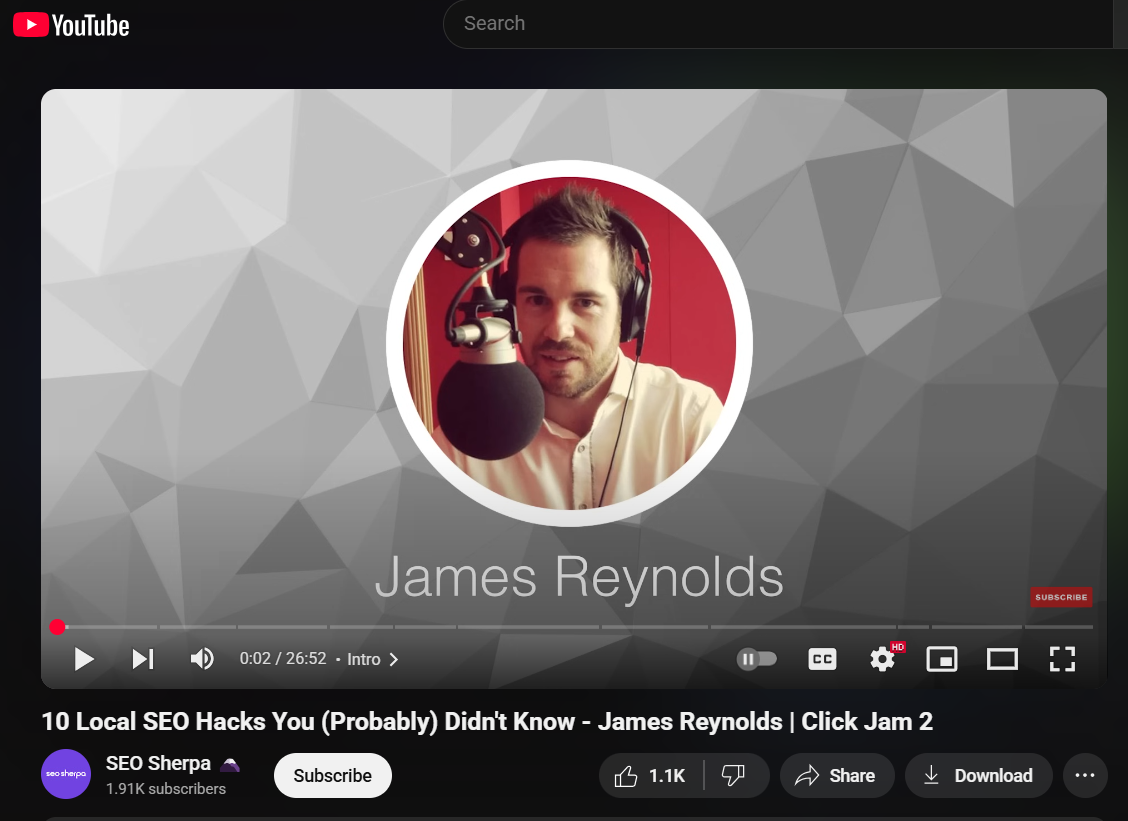
Task: Click the red SUBSCRIBE watermark in video
Action: pyautogui.click(x=1061, y=597)
